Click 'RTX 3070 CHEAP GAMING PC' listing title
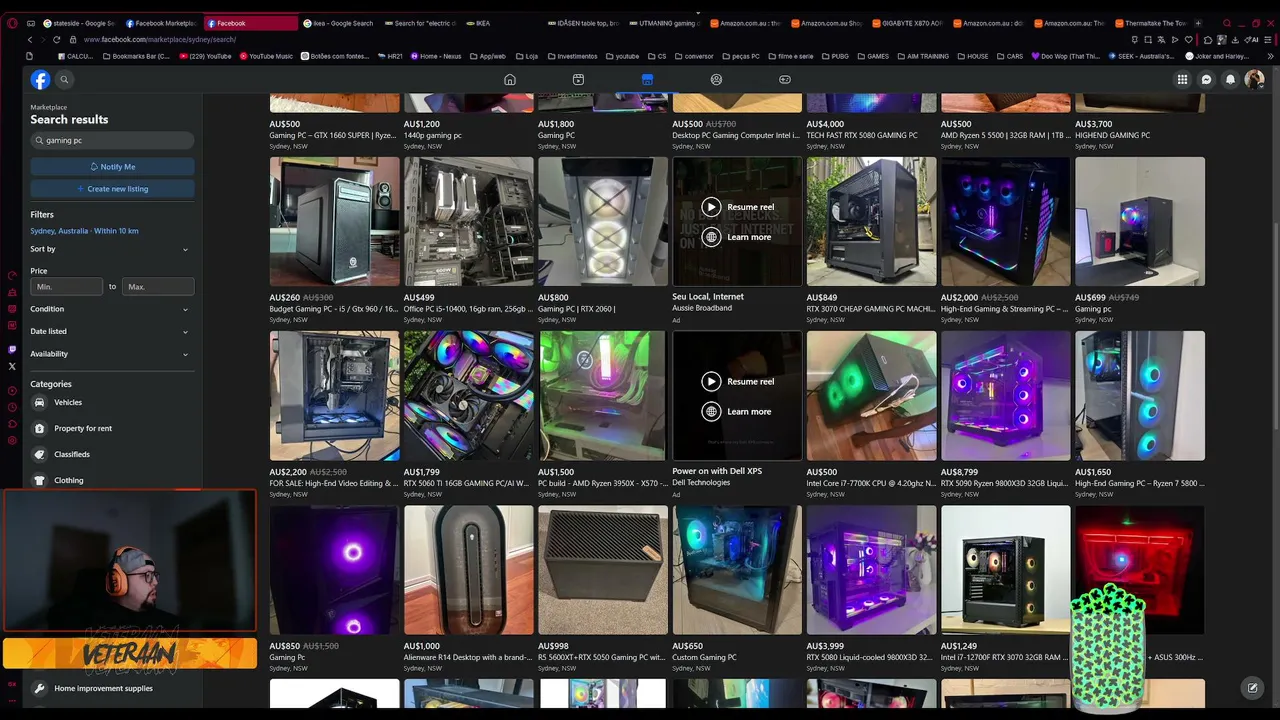1280x720 pixels. point(871,309)
